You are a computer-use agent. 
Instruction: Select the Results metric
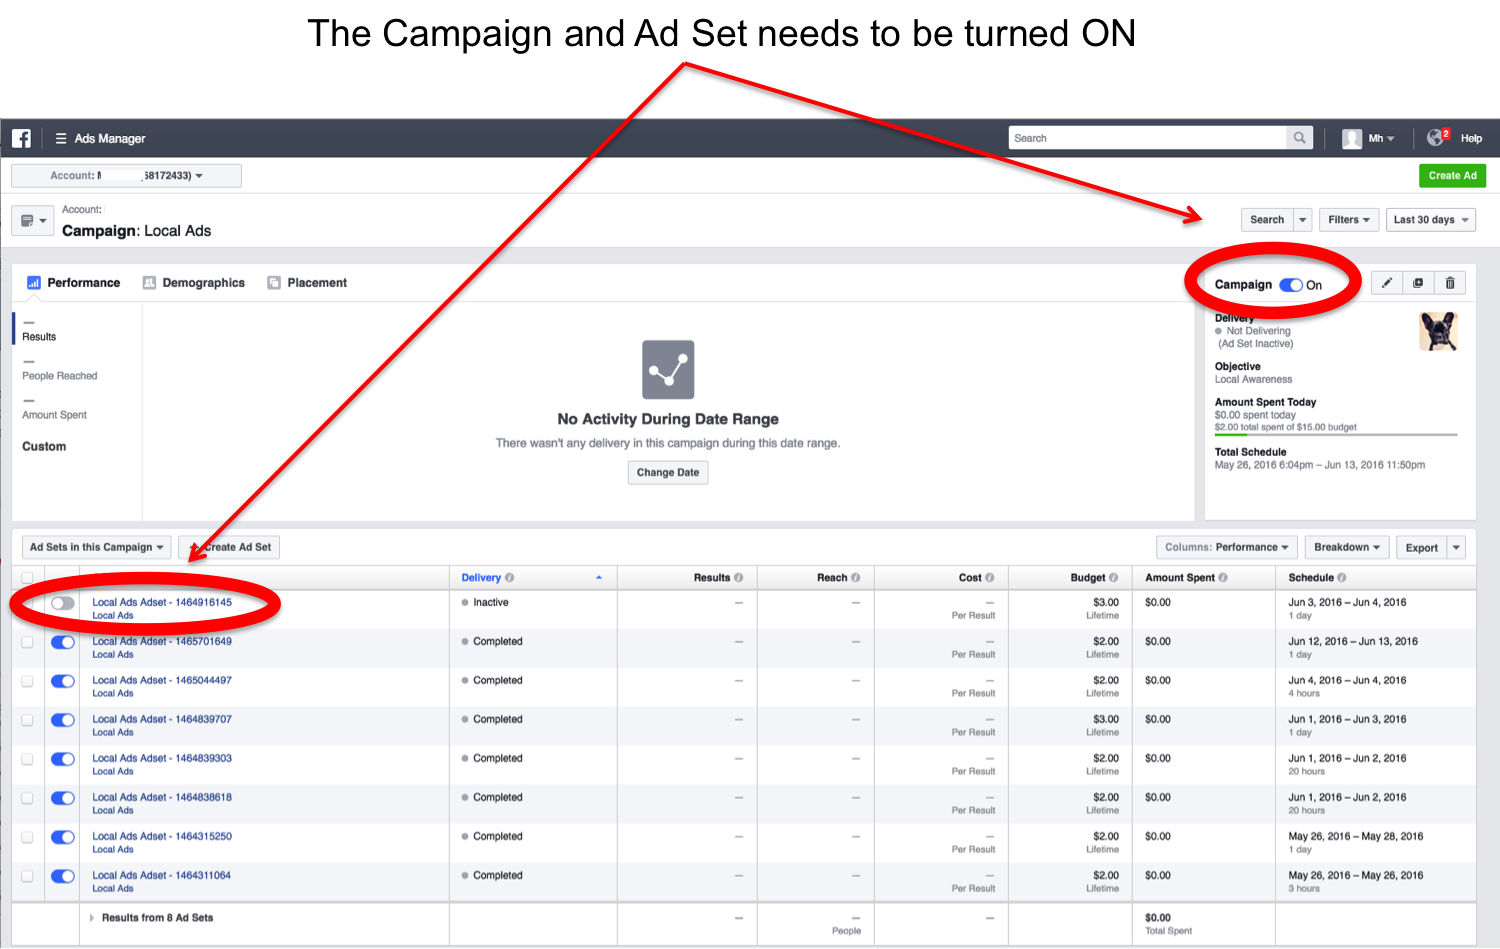tap(39, 330)
